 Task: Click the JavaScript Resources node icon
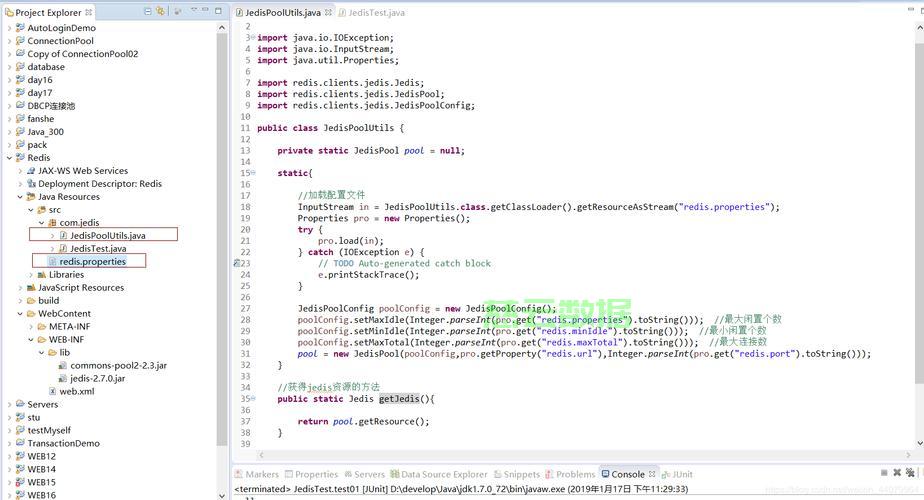coord(31,287)
